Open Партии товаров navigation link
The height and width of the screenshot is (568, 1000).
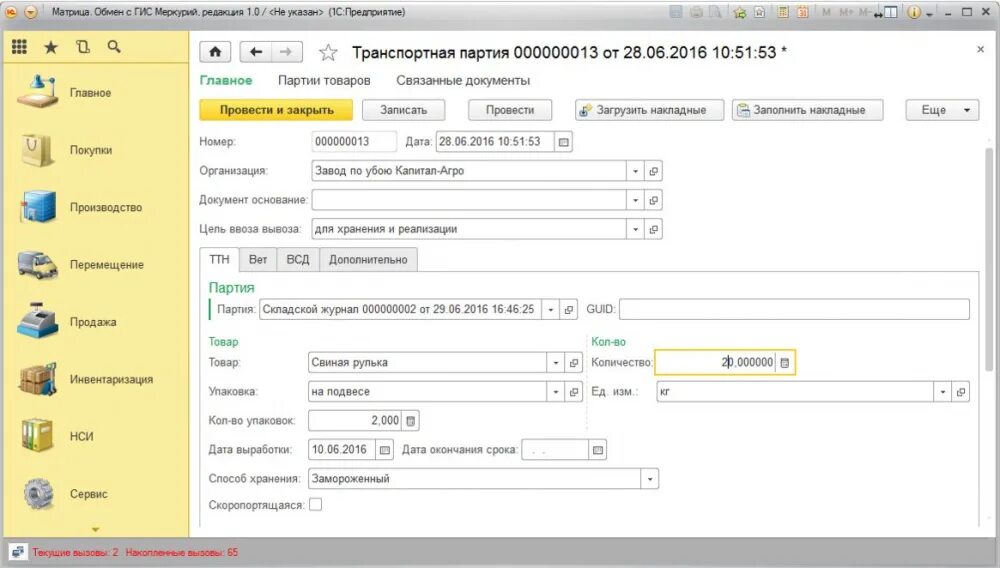coord(324,81)
